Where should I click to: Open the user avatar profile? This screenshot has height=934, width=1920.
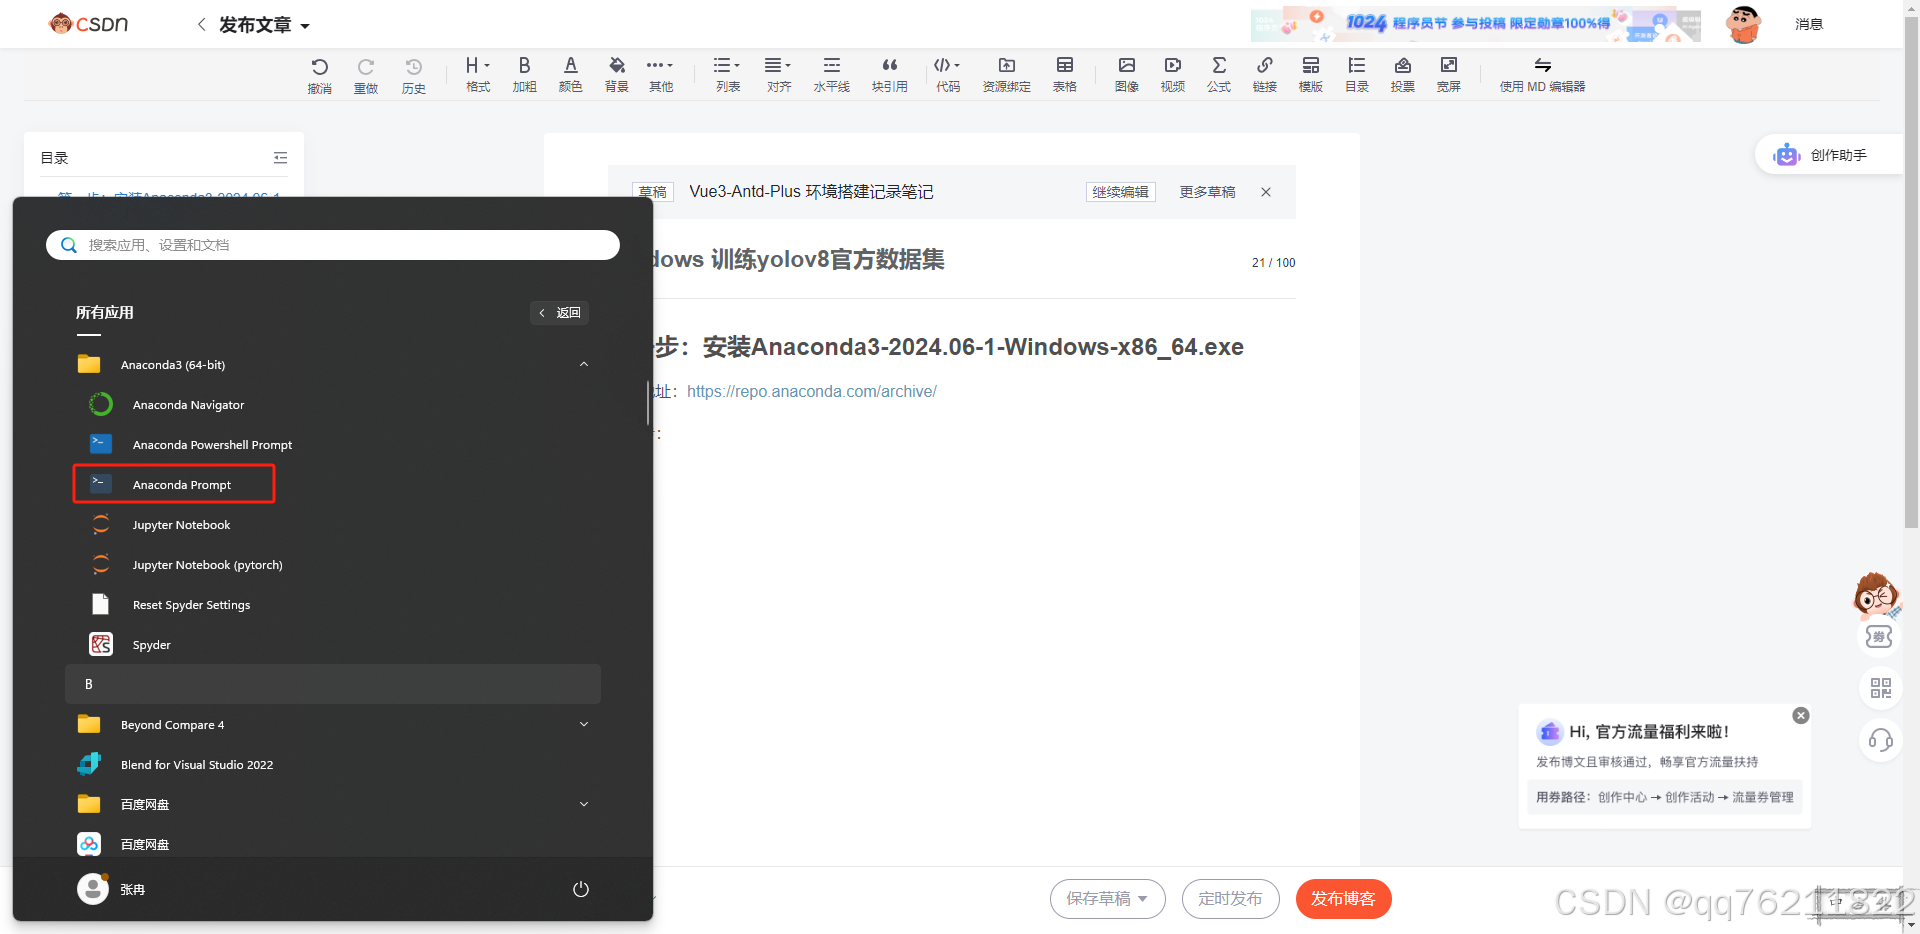click(x=1744, y=24)
